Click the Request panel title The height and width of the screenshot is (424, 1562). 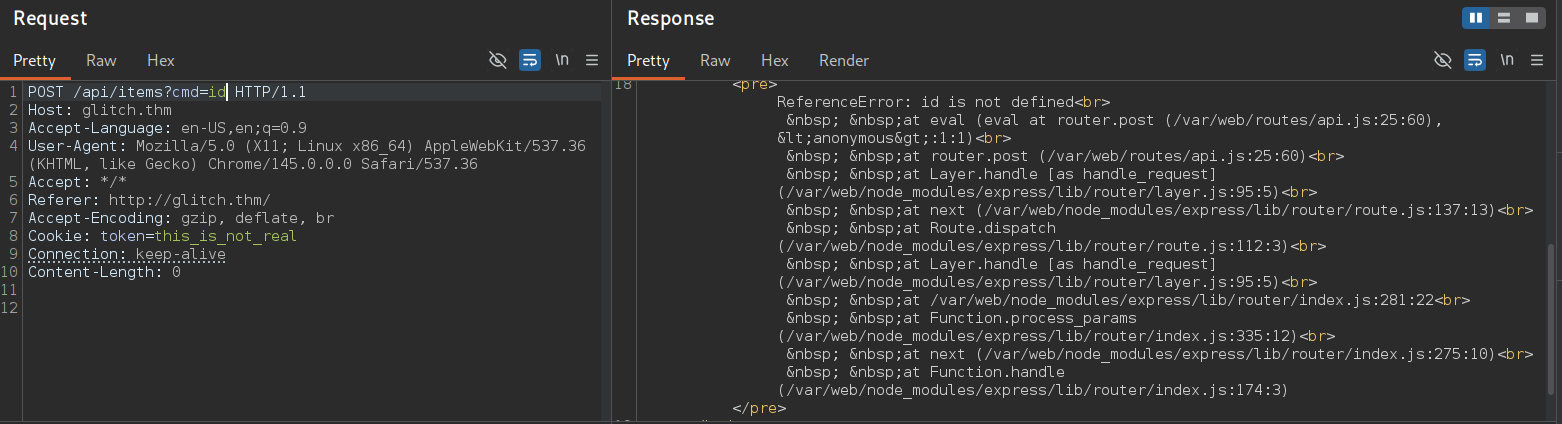click(50, 18)
